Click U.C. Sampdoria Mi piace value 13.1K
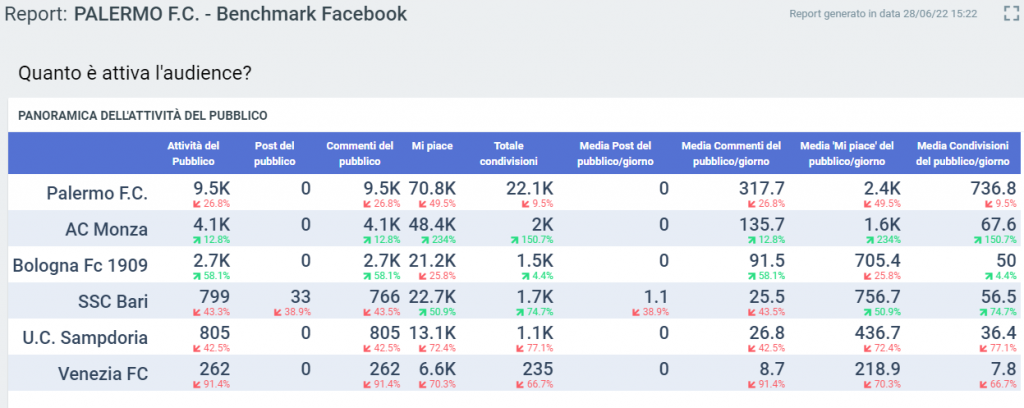 [x=432, y=334]
